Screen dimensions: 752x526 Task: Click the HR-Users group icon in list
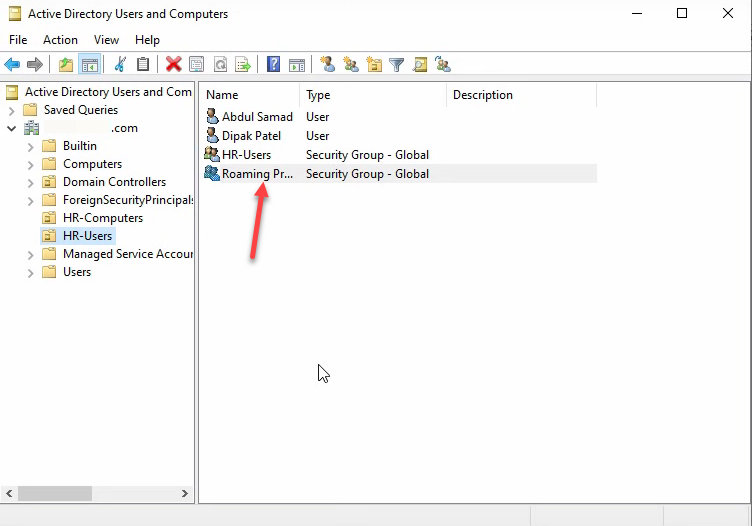click(212, 154)
